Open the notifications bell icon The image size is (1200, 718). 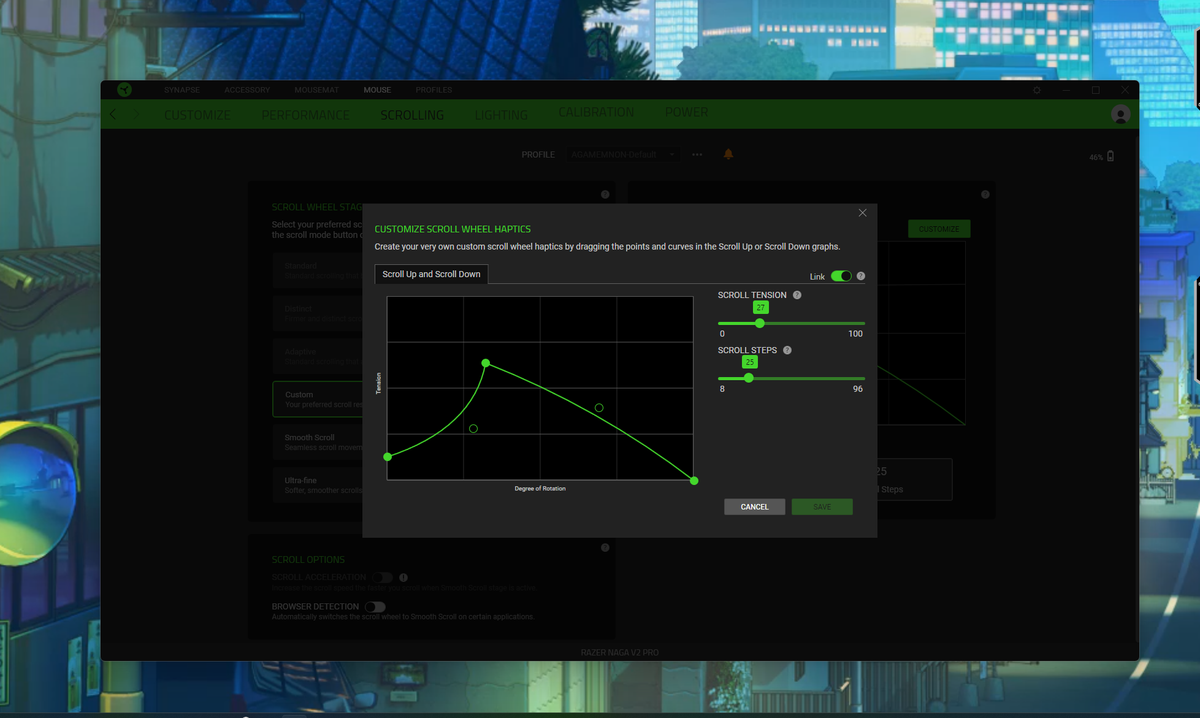click(x=728, y=154)
